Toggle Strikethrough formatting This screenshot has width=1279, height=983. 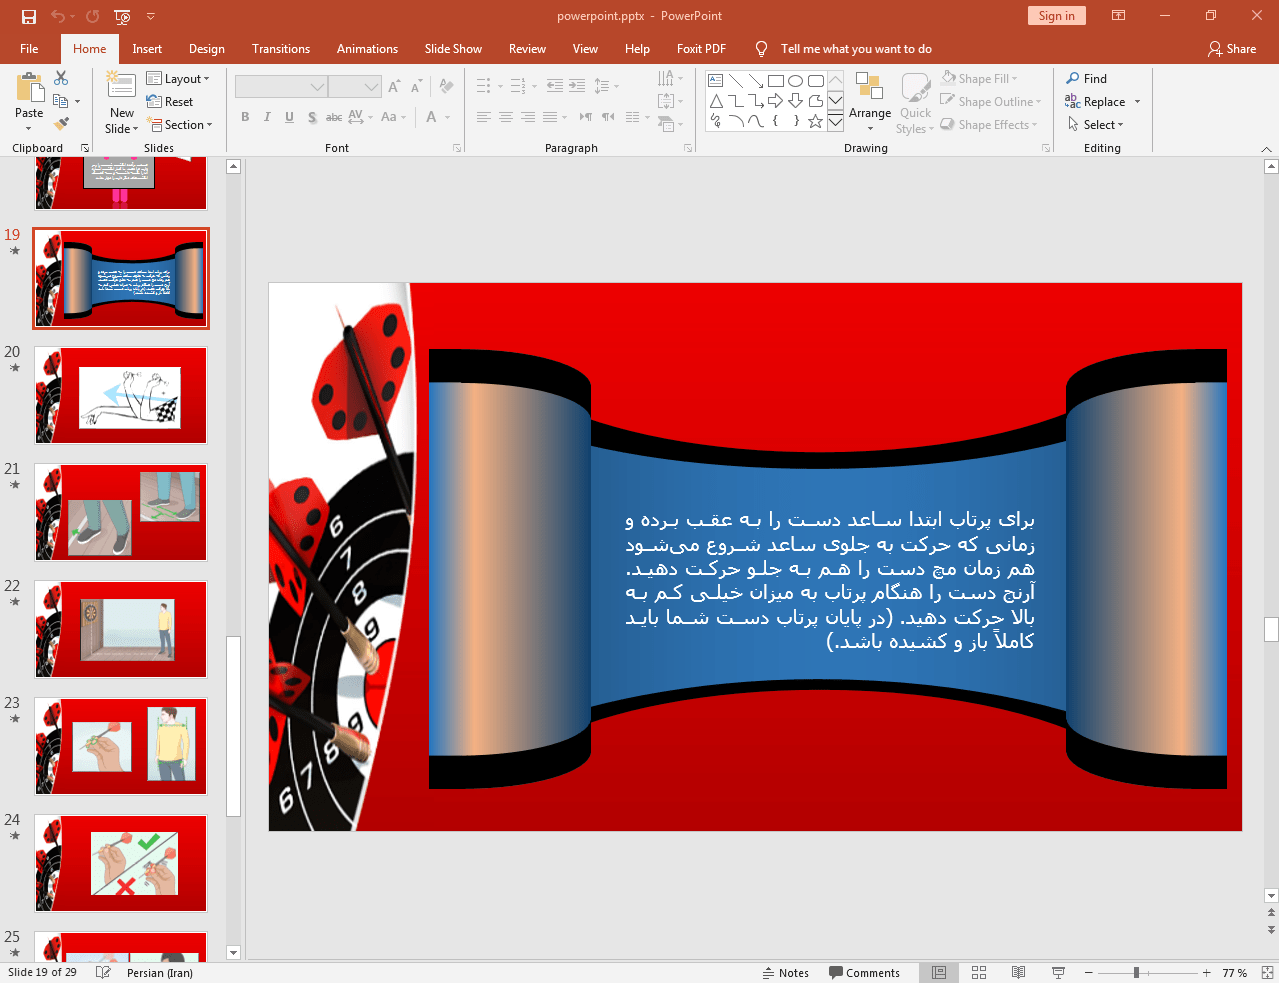tap(334, 117)
